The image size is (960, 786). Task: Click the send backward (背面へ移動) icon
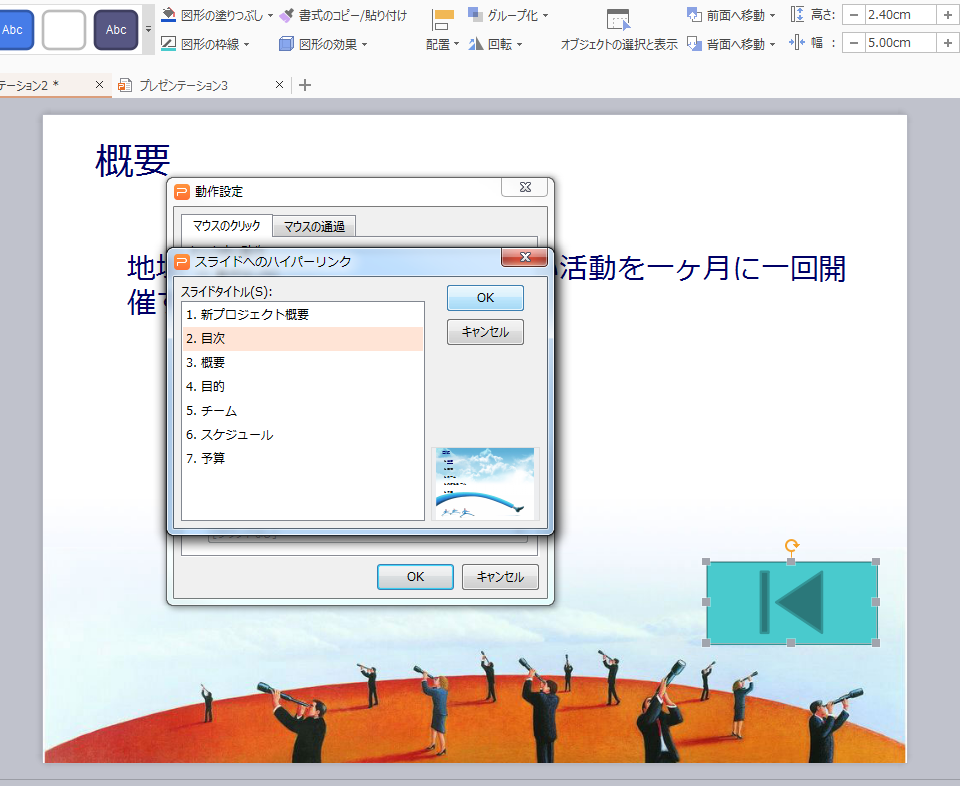(694, 43)
